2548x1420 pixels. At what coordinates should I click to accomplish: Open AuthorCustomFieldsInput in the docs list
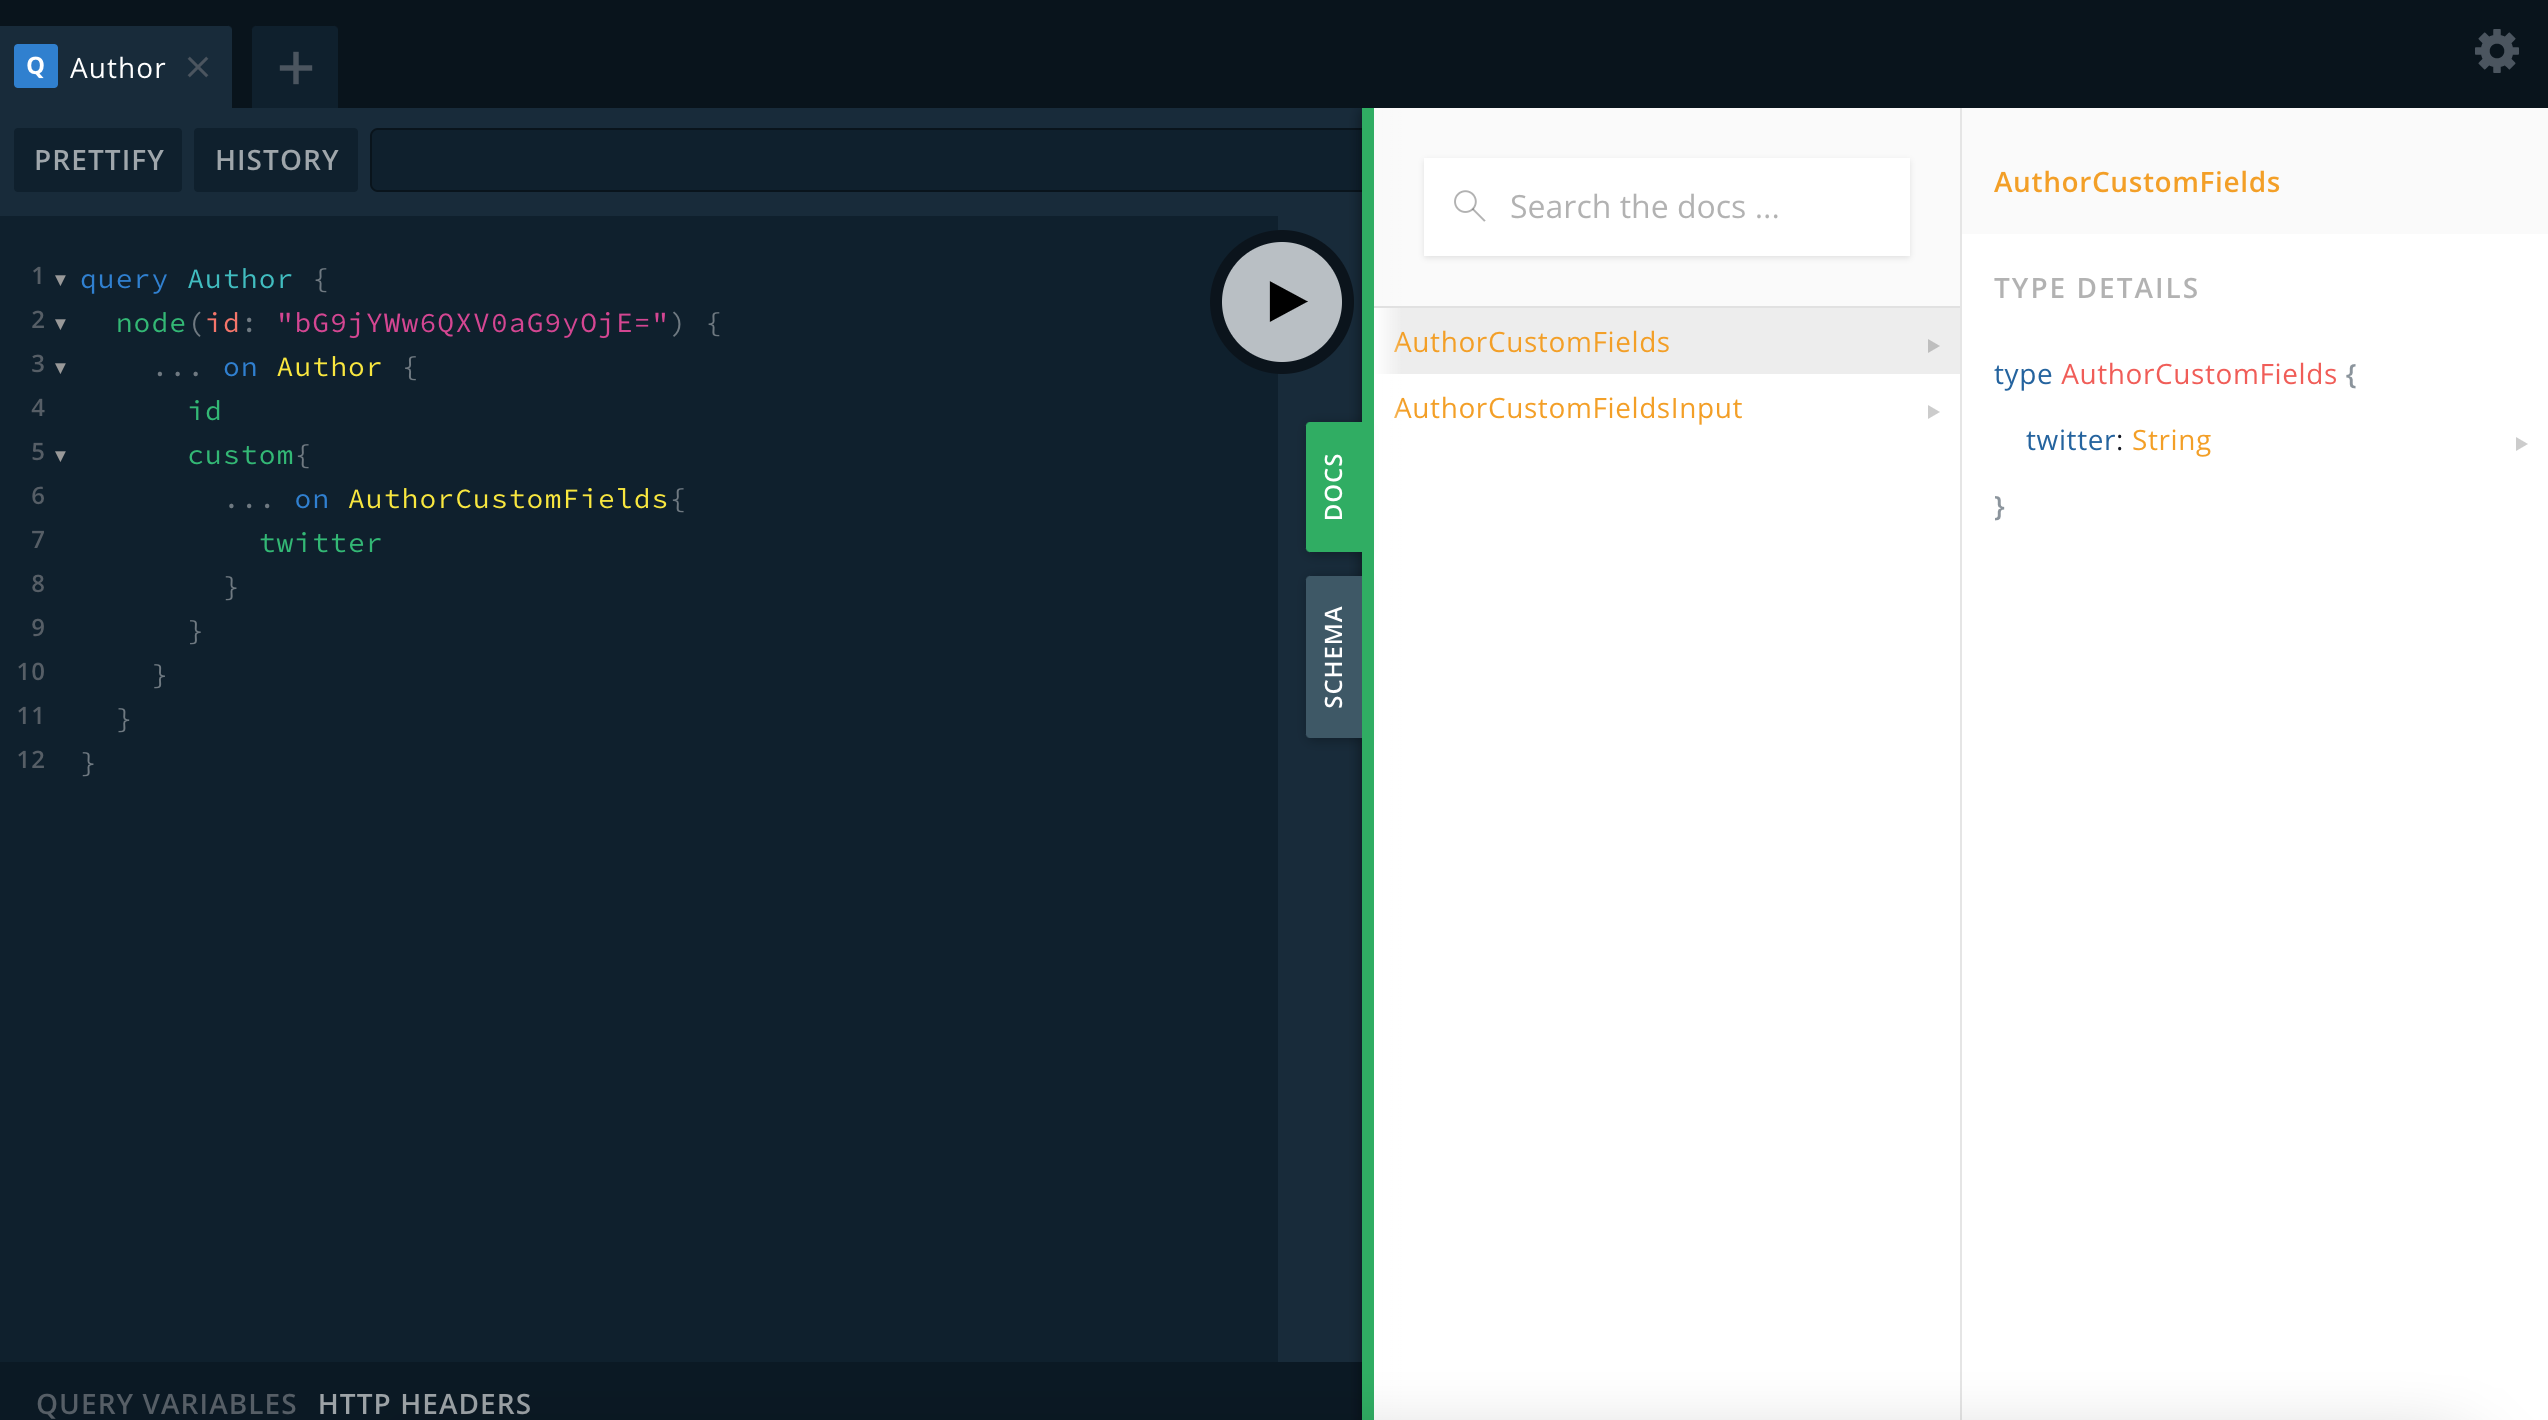pyautogui.click(x=1667, y=408)
